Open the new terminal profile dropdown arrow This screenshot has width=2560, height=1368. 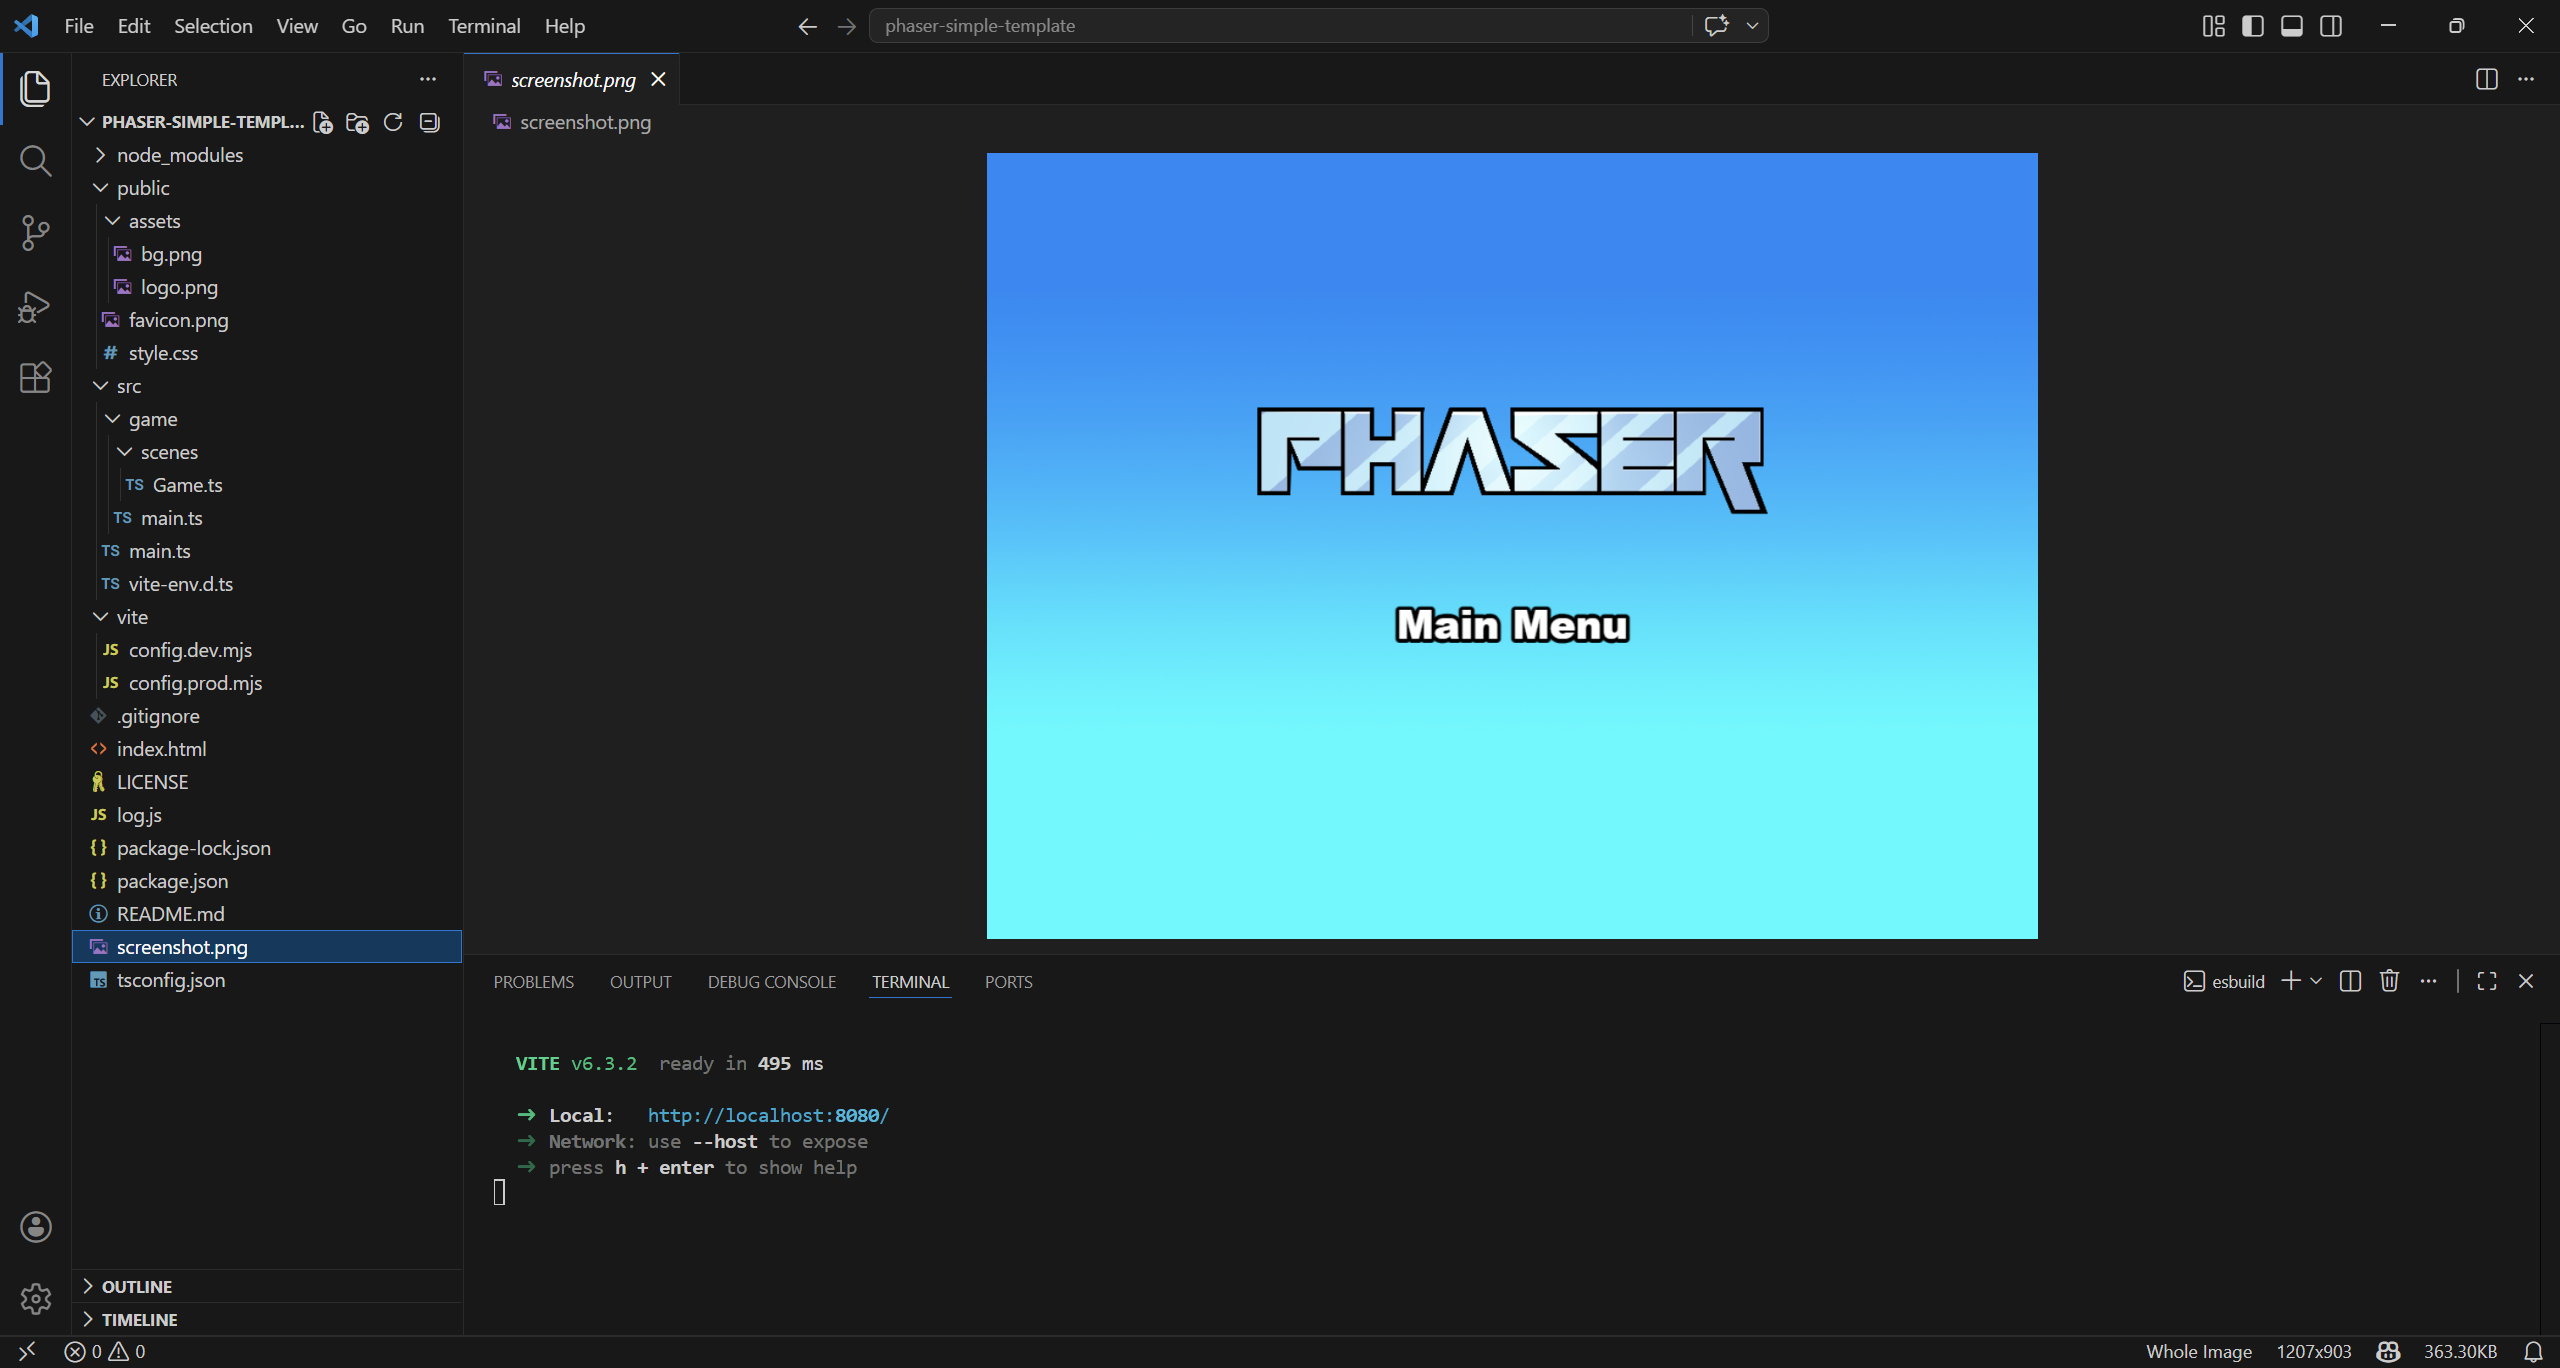coord(2316,981)
